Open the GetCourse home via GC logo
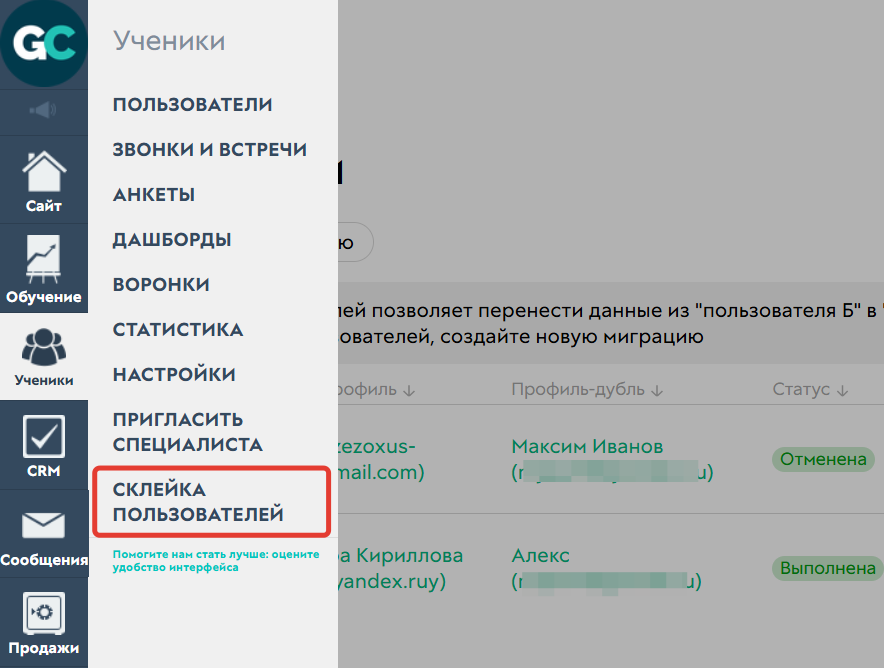 (43, 42)
